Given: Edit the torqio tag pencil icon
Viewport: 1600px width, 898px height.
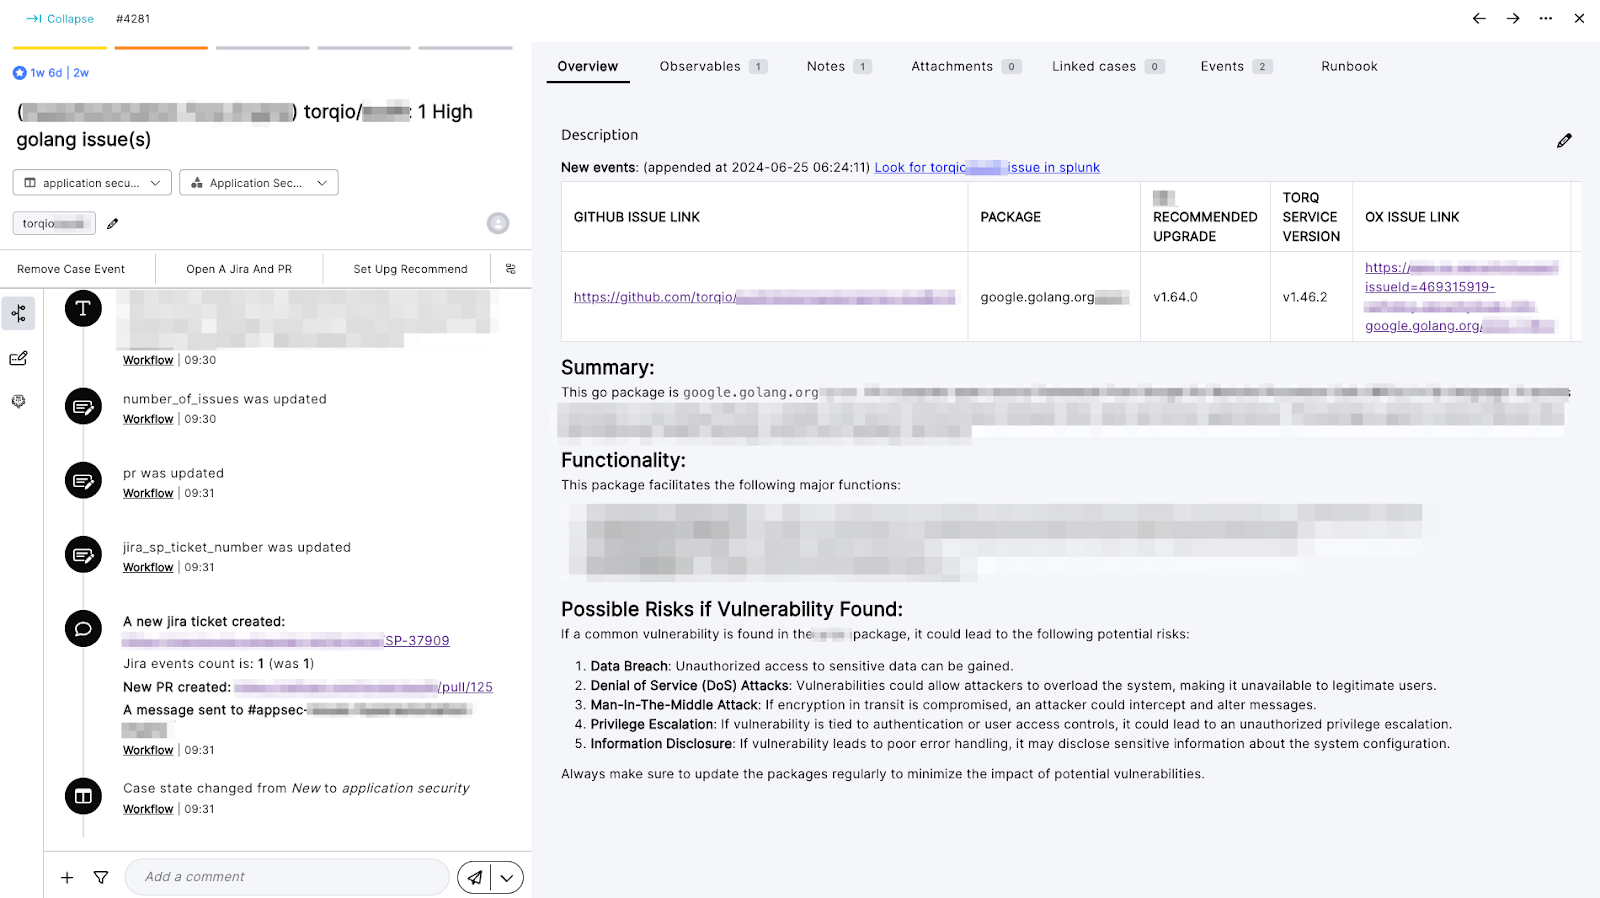Looking at the screenshot, I should click(x=113, y=224).
